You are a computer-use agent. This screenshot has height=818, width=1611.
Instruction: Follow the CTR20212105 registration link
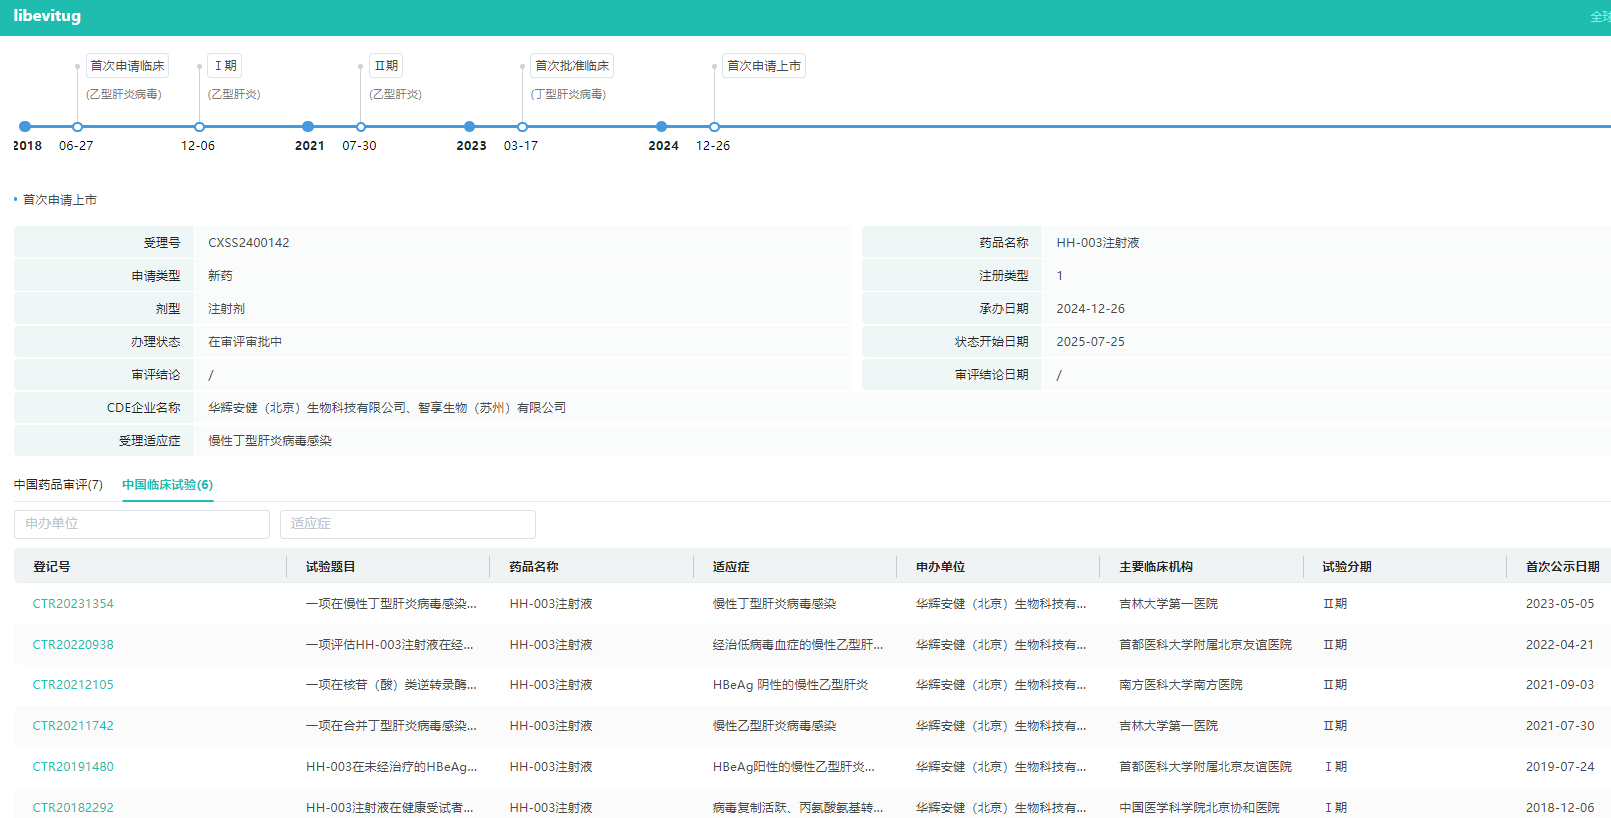tap(73, 685)
